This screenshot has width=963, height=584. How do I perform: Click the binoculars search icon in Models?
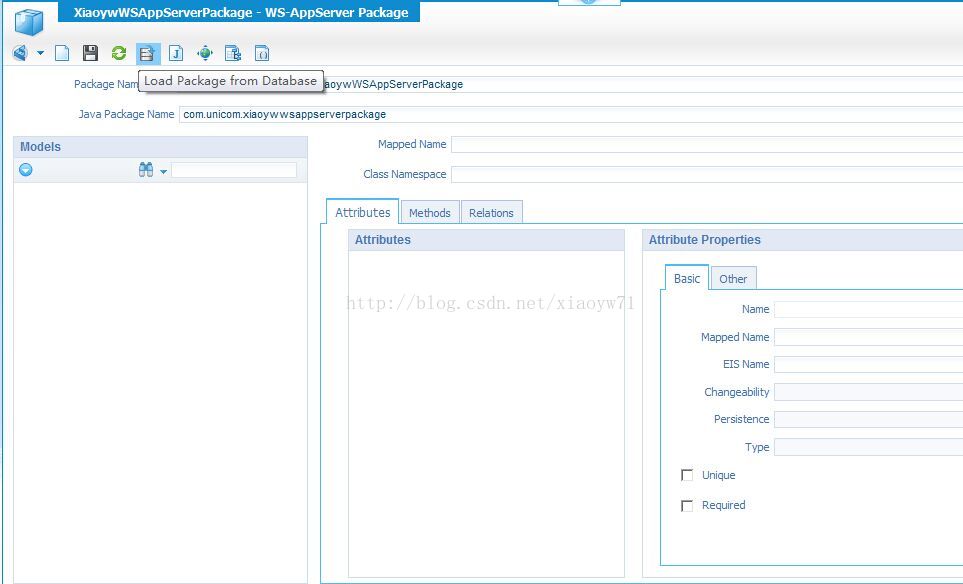click(x=146, y=169)
